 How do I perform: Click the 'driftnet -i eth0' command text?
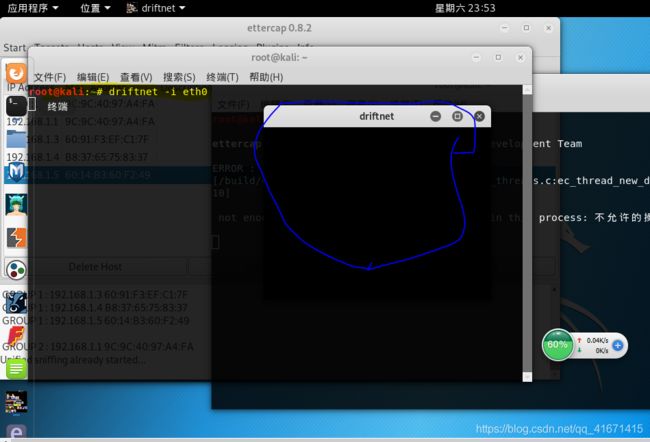point(158,91)
